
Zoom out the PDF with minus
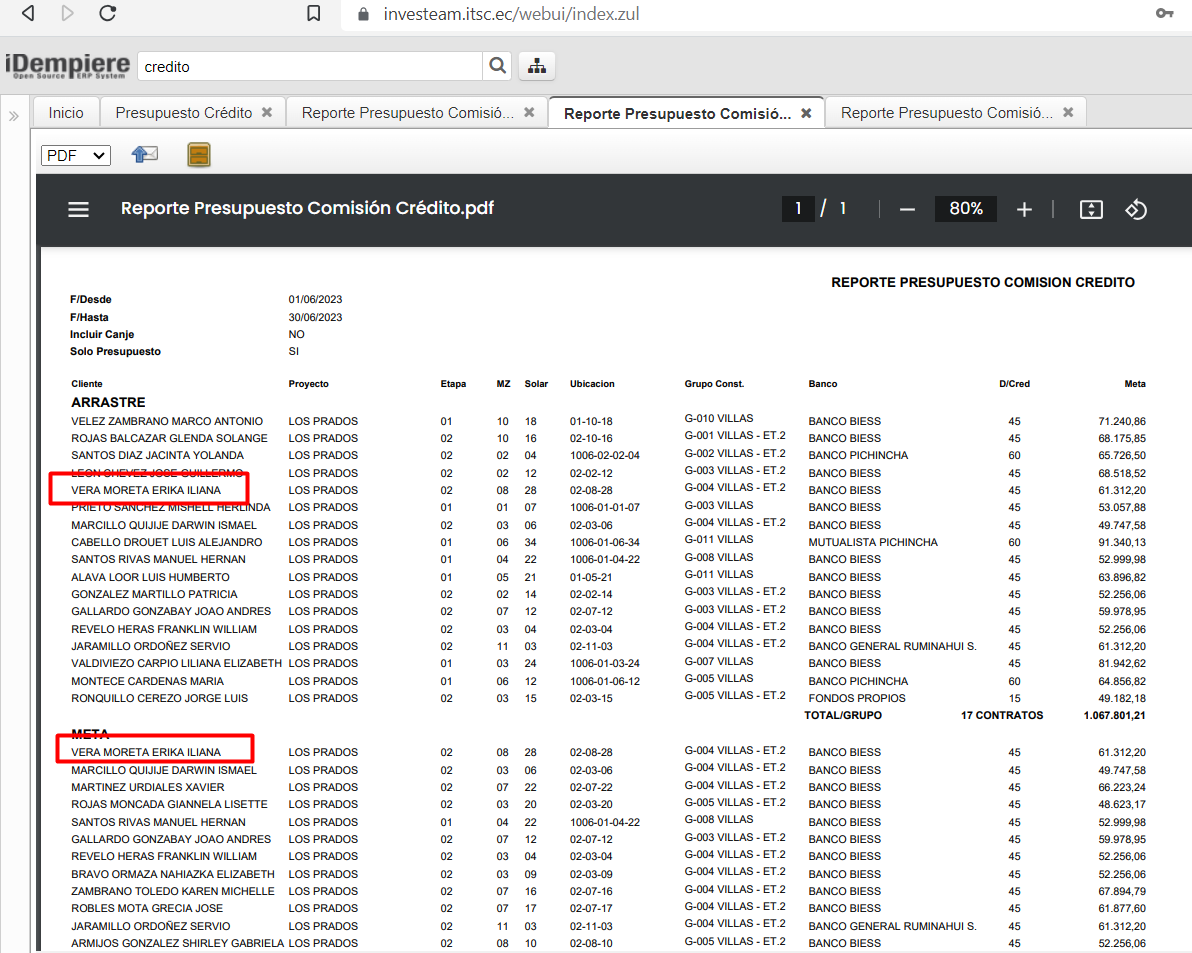coord(907,209)
